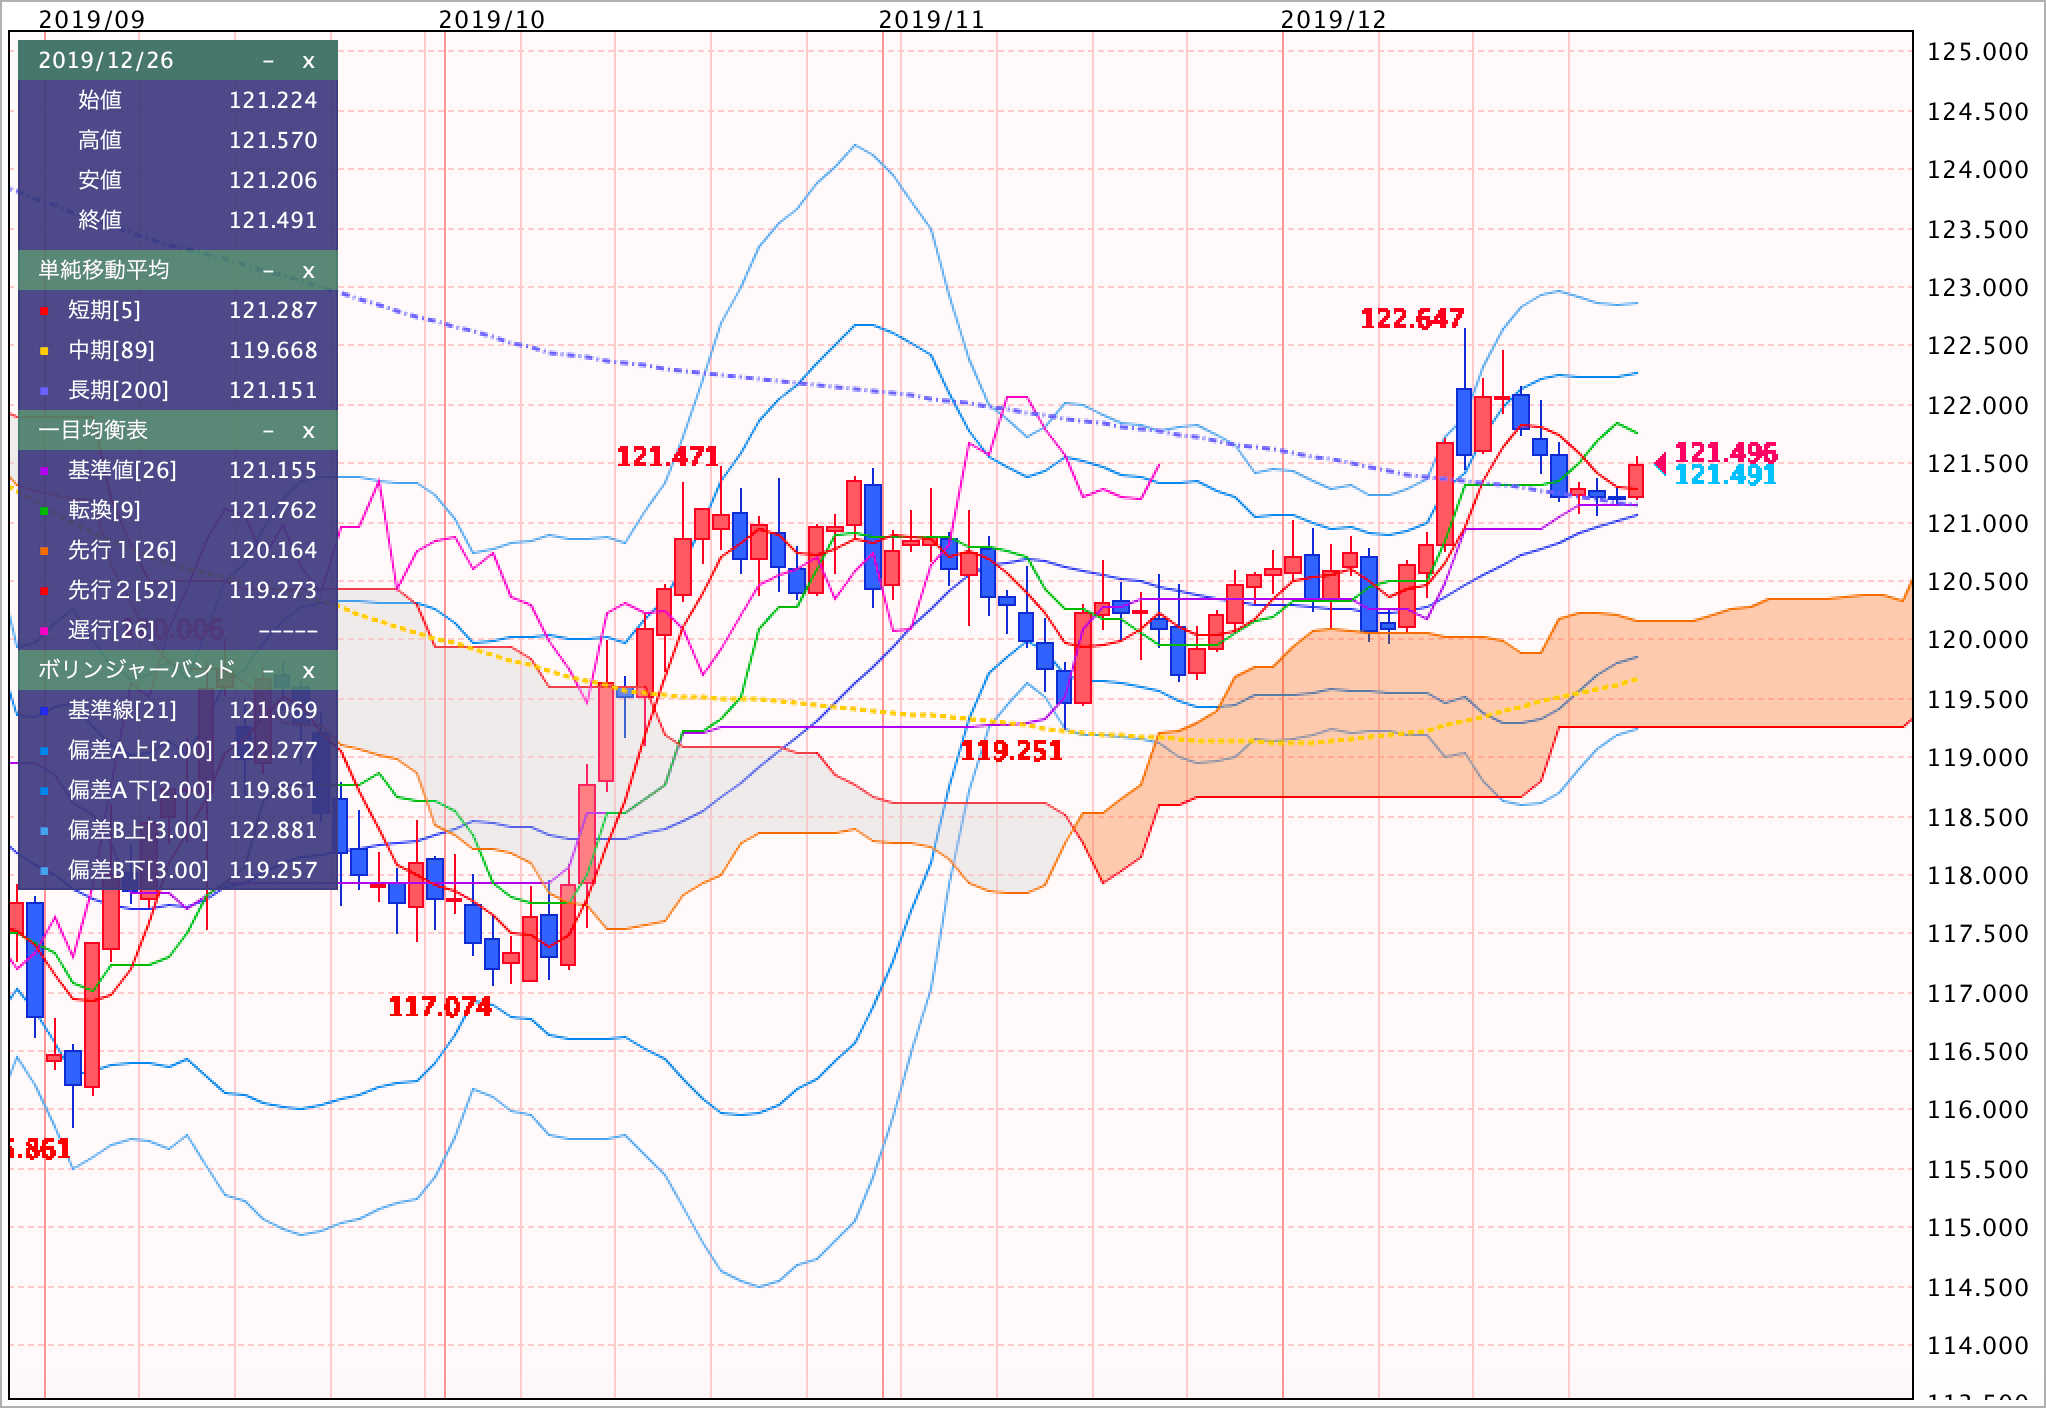The width and height of the screenshot is (2046, 1408).
Task: Collapse the 一目均衡表 panel
Action: (x=268, y=431)
